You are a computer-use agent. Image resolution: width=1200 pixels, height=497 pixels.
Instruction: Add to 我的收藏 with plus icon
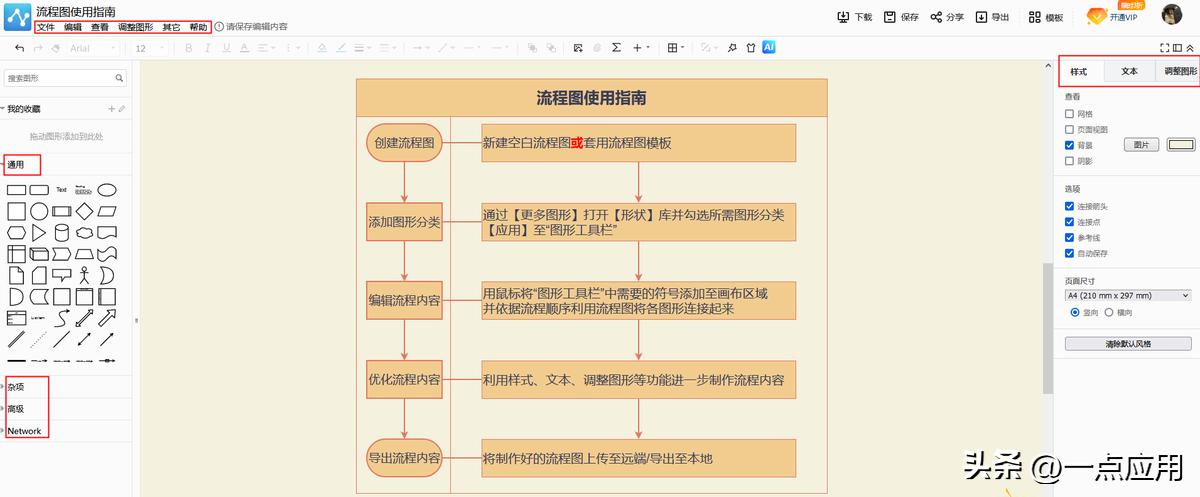click(x=112, y=108)
